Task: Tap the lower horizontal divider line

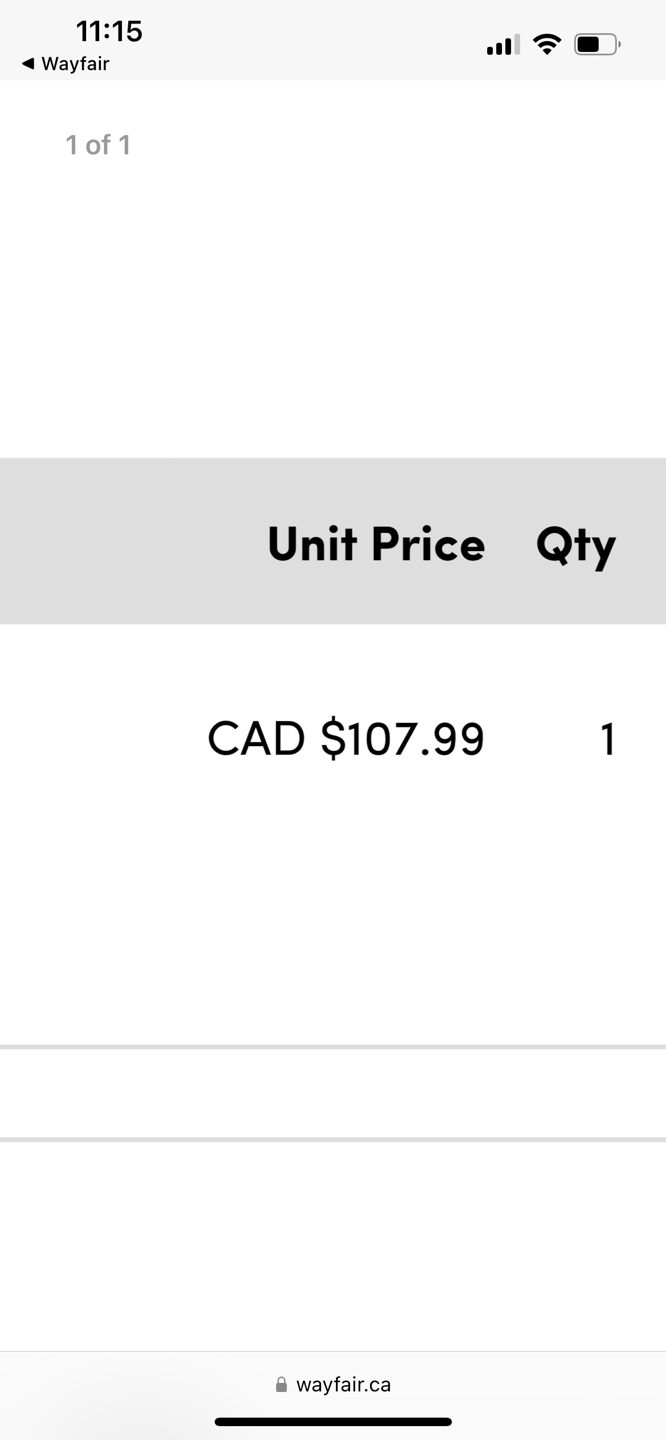Action: [x=333, y=1139]
